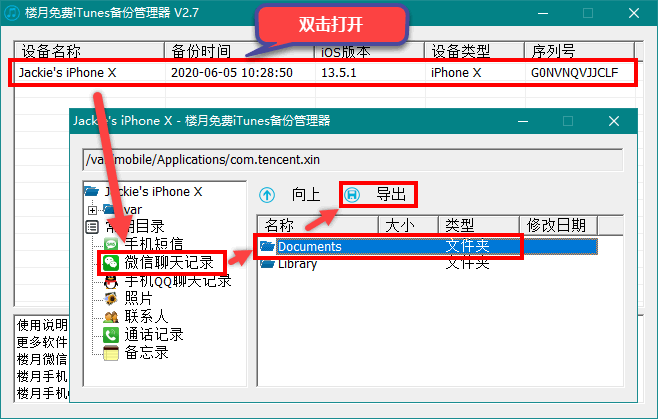Click the 手机短信 SMS icon
The image size is (658, 419).
(x=111, y=244)
